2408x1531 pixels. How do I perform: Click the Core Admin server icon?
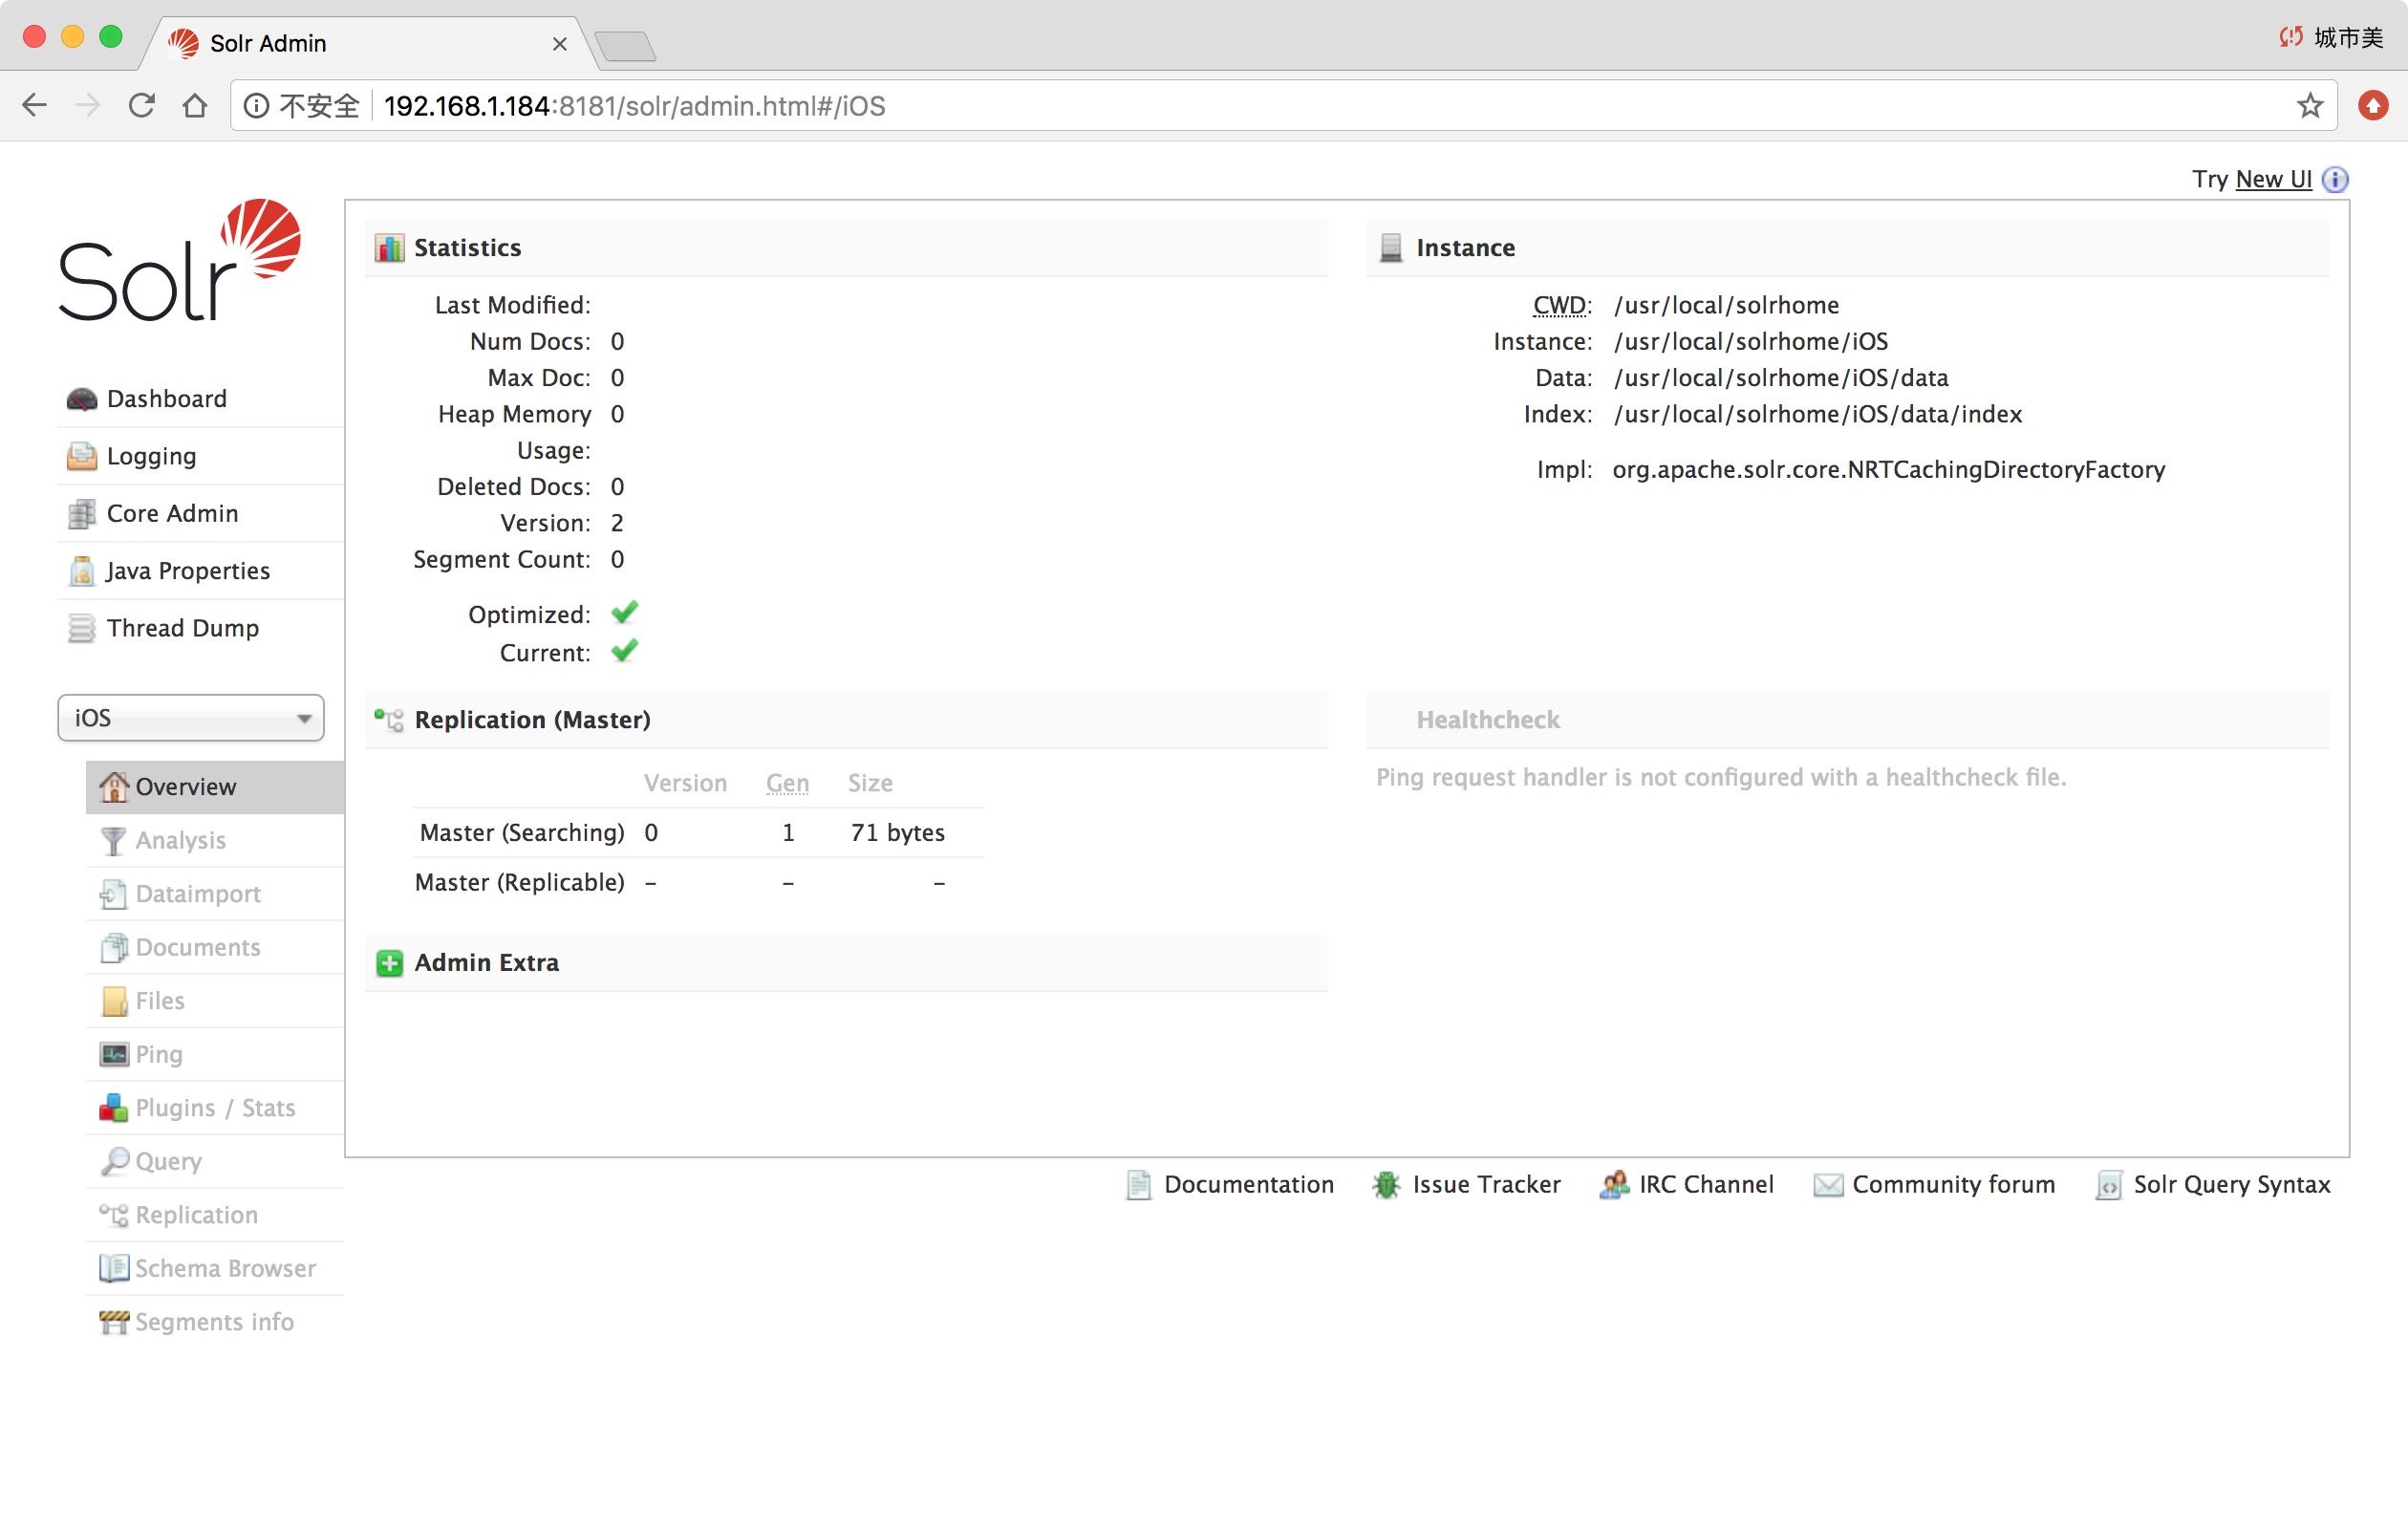tap(82, 514)
